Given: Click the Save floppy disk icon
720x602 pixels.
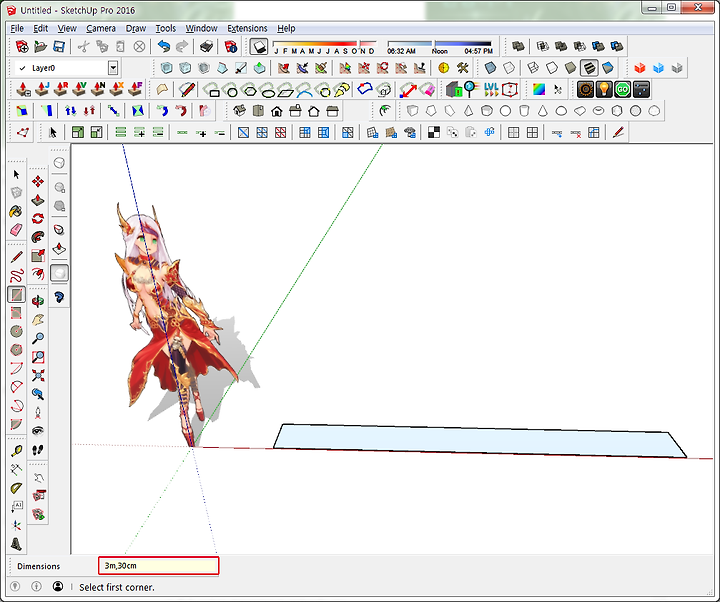Looking at the screenshot, I should 59,46.
